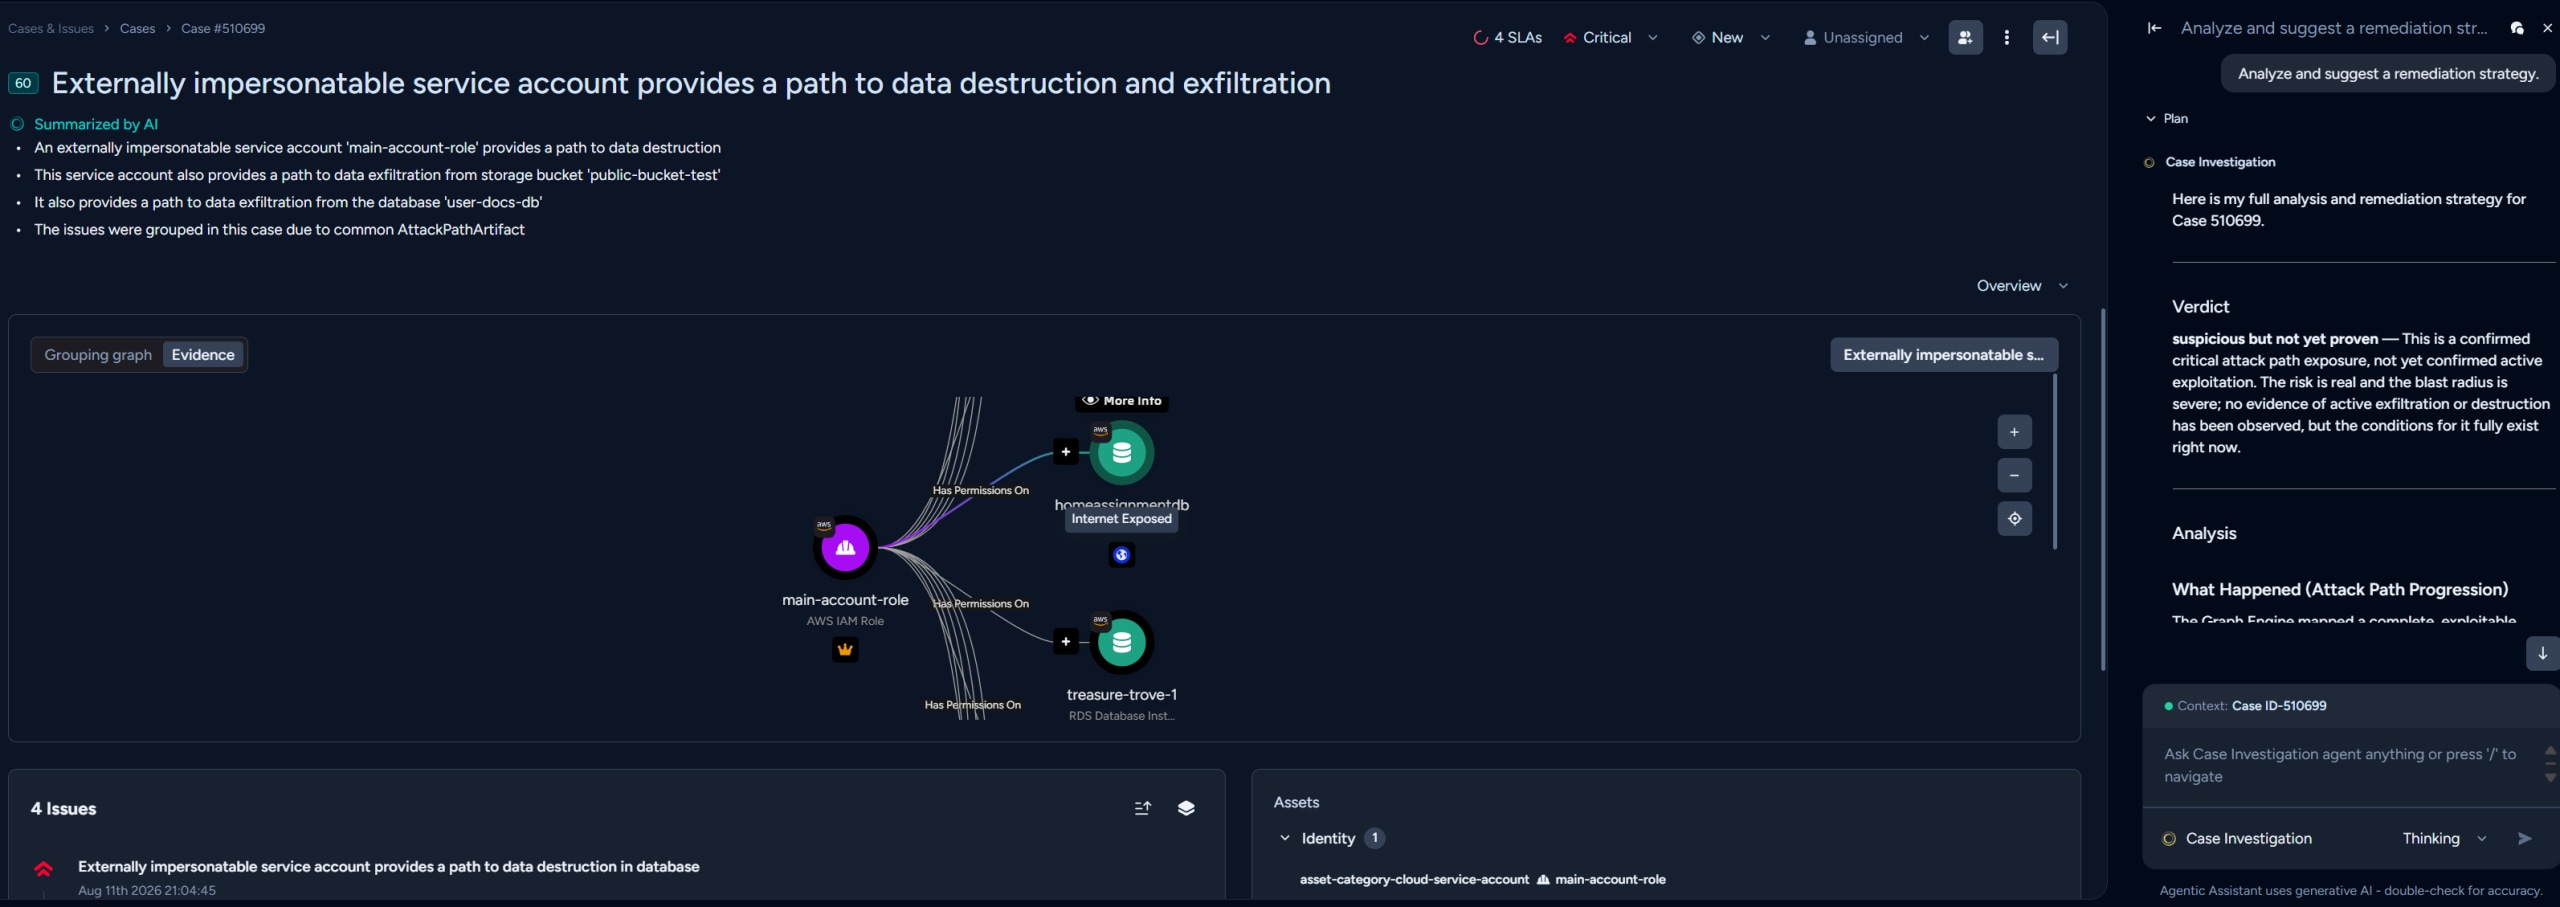Click the case score badge 60
The height and width of the screenshot is (907, 2560).
click(x=23, y=83)
